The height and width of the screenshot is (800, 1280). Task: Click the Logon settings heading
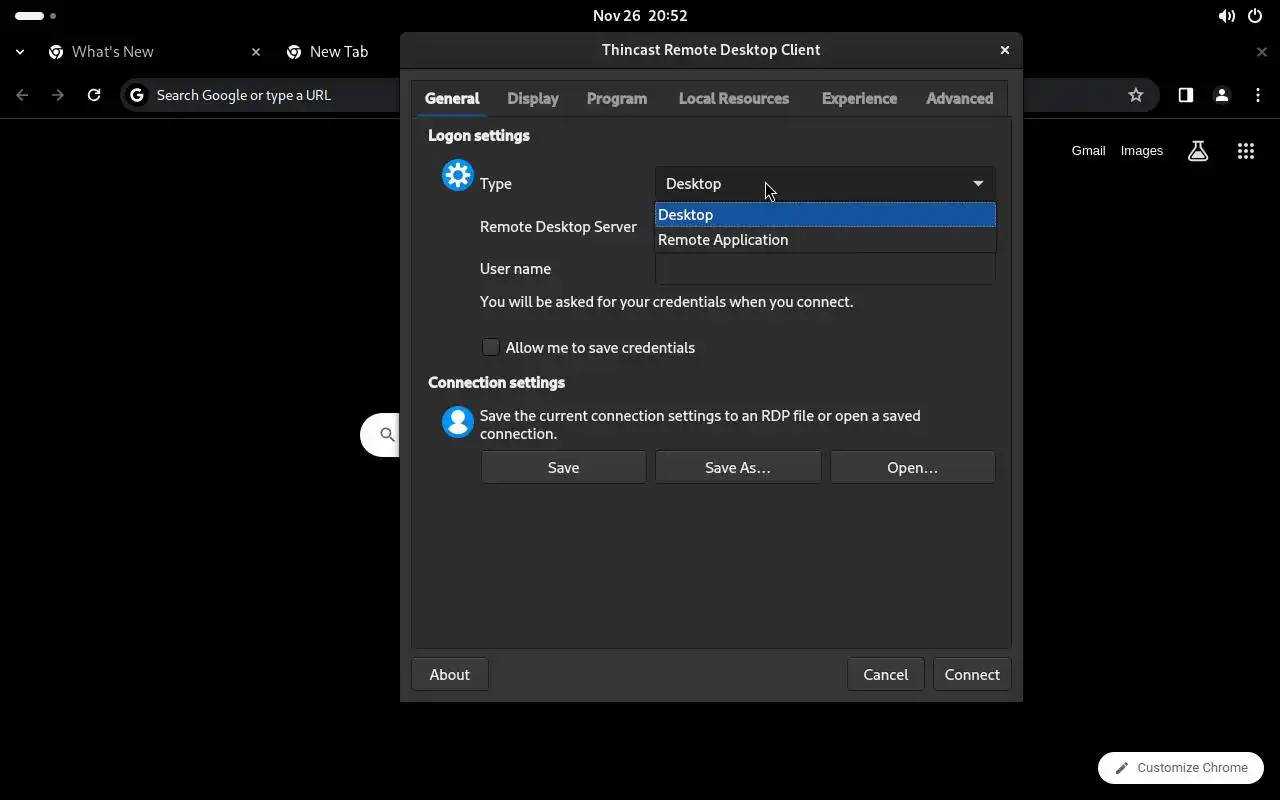coord(479,136)
